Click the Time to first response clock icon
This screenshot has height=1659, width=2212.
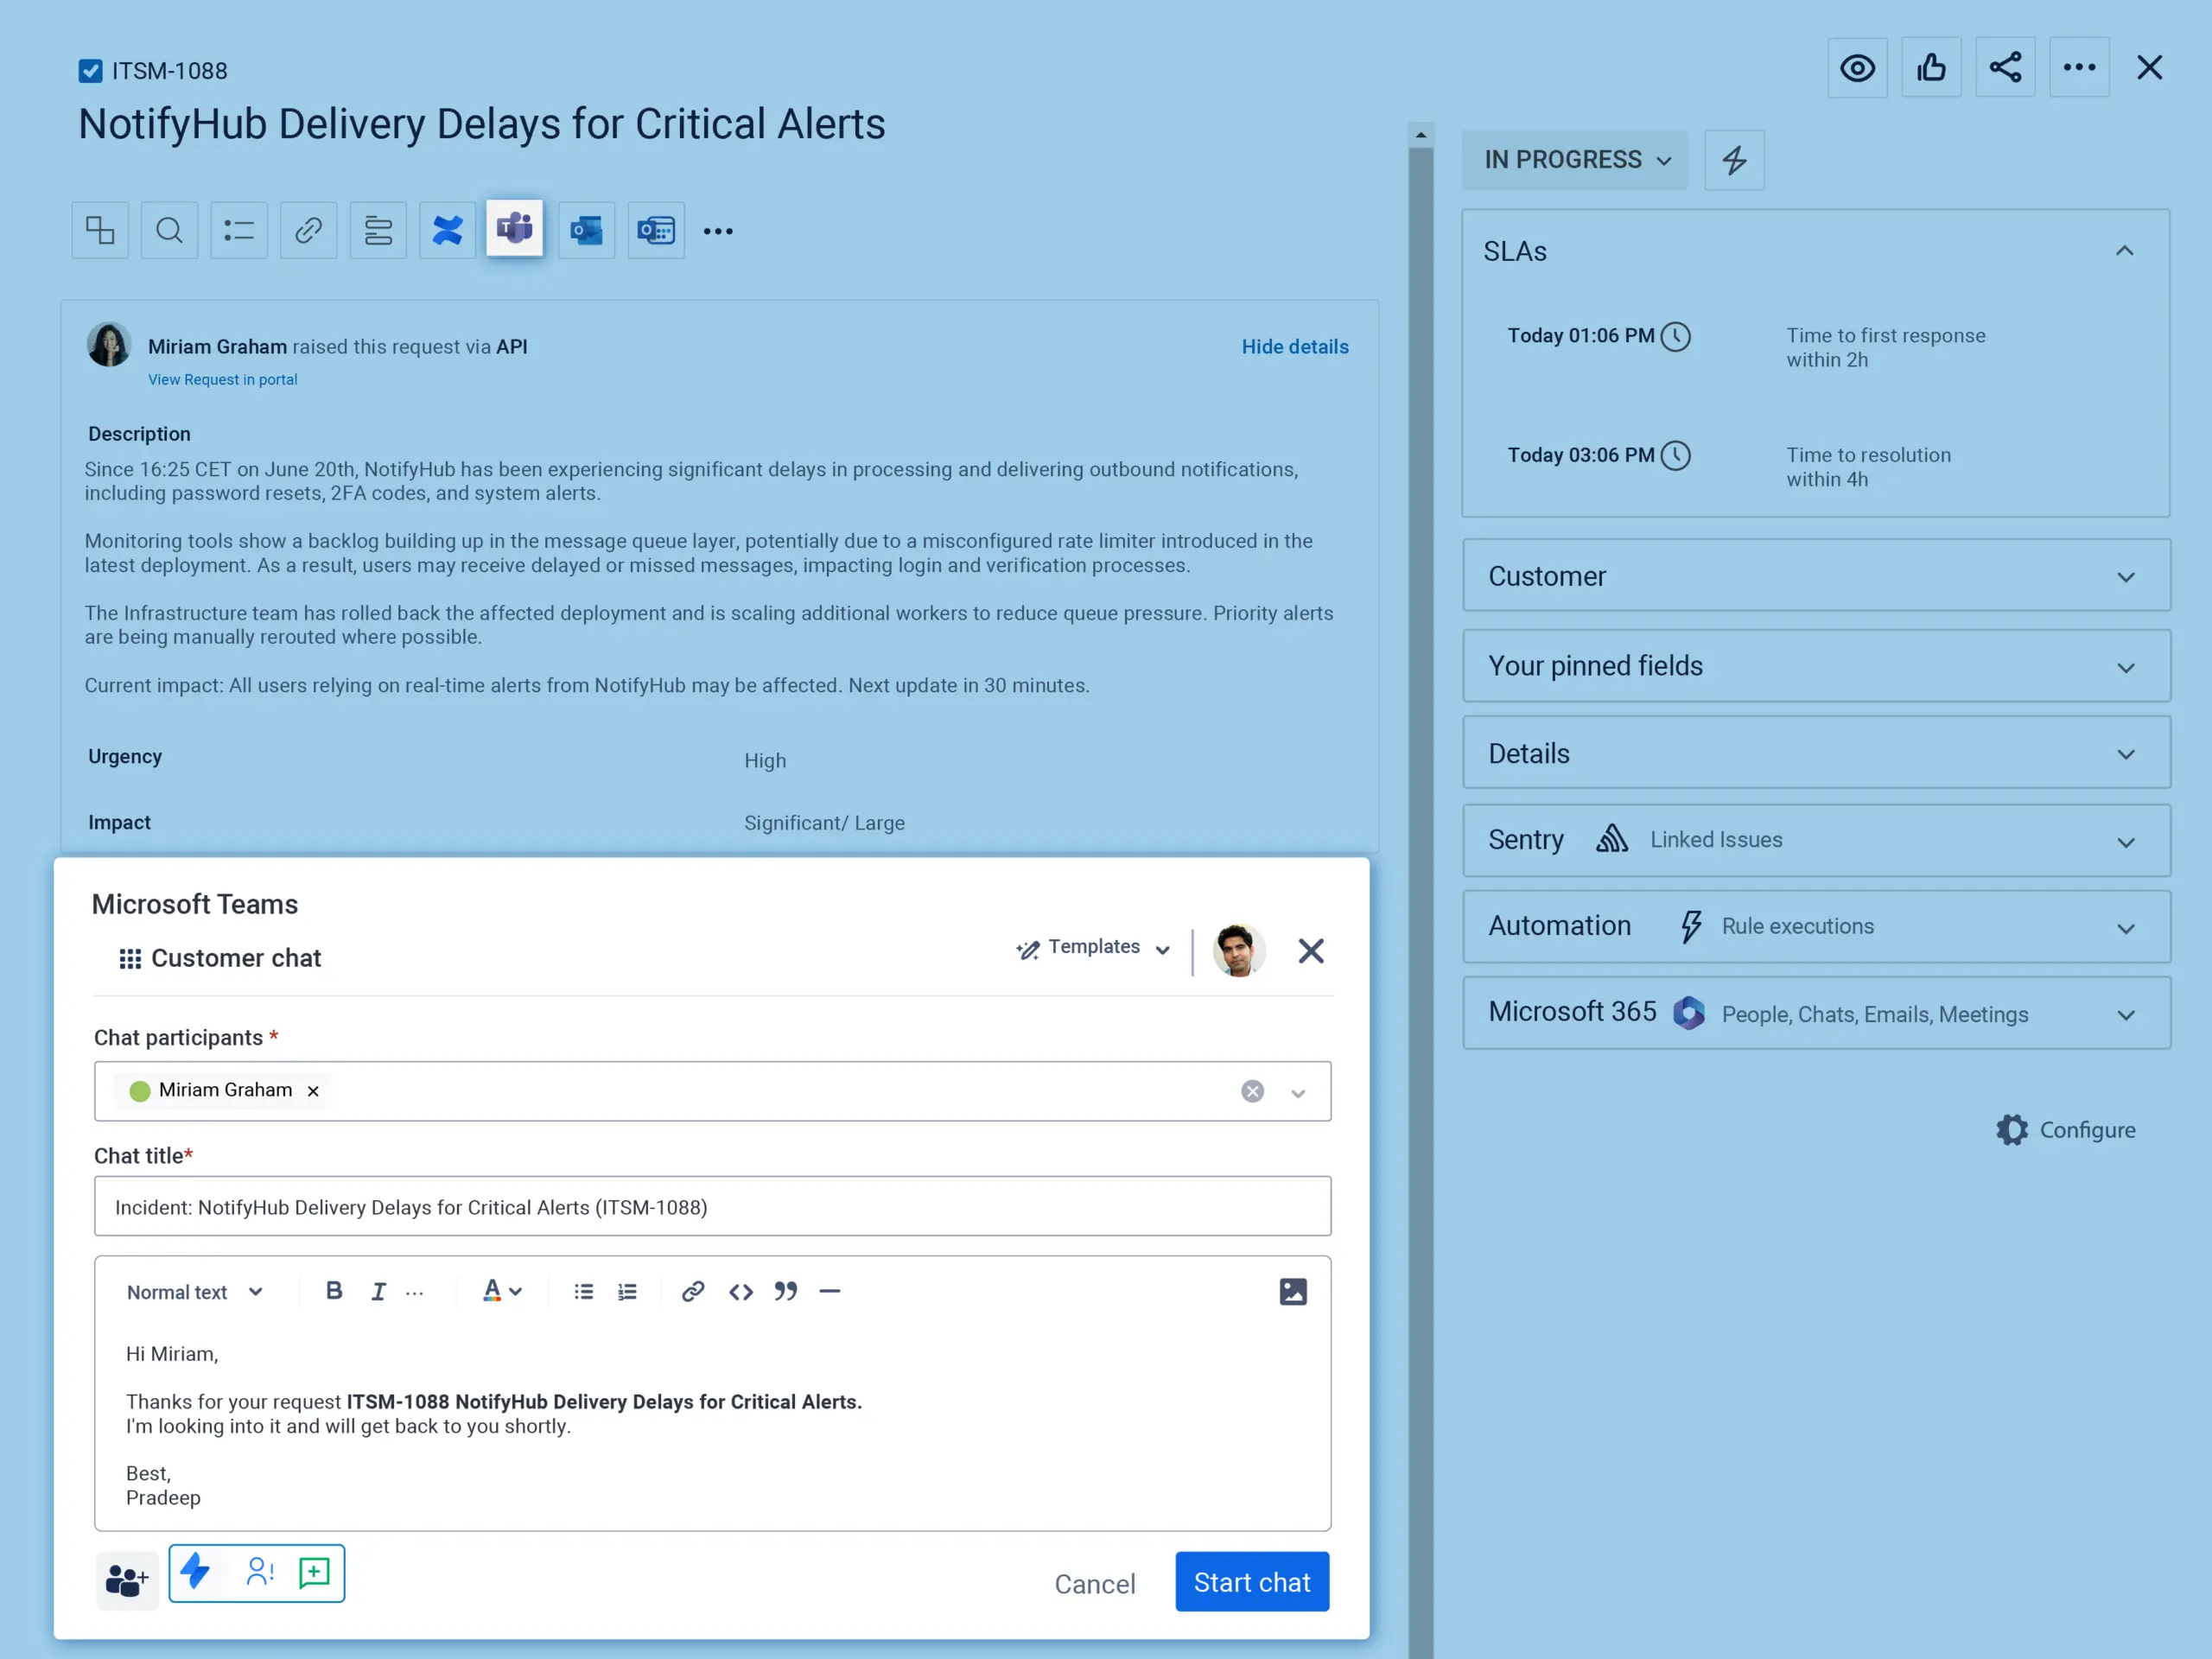tap(1675, 337)
